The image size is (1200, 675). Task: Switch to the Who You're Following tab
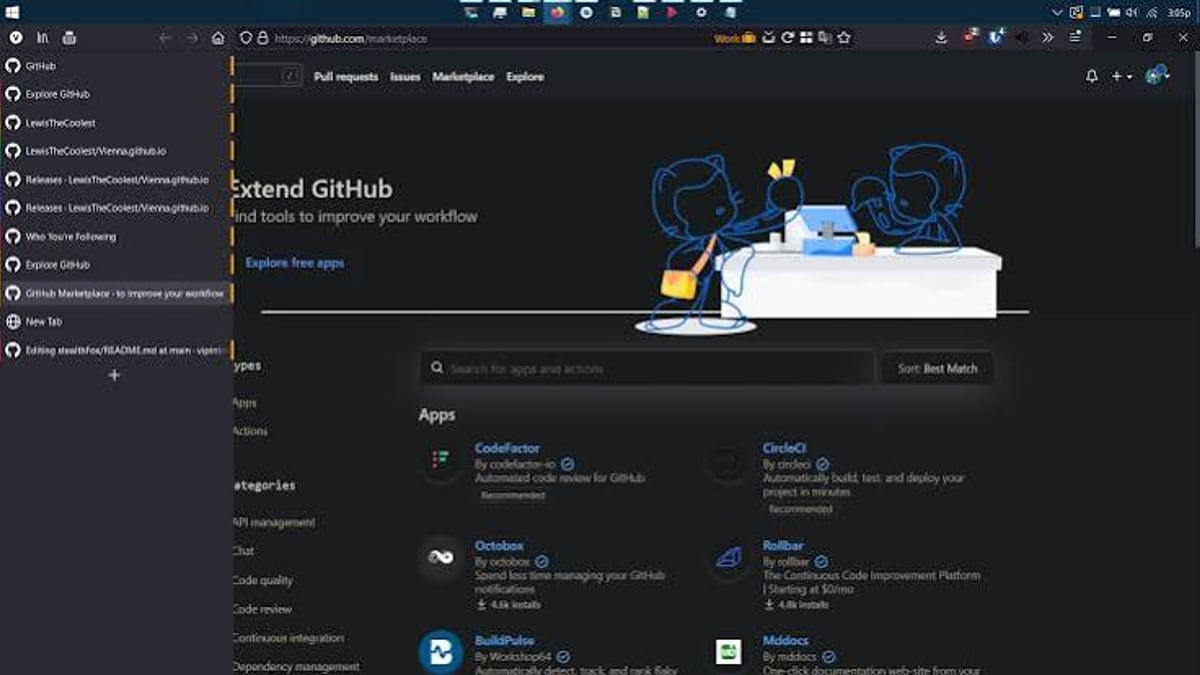[x=117, y=237]
